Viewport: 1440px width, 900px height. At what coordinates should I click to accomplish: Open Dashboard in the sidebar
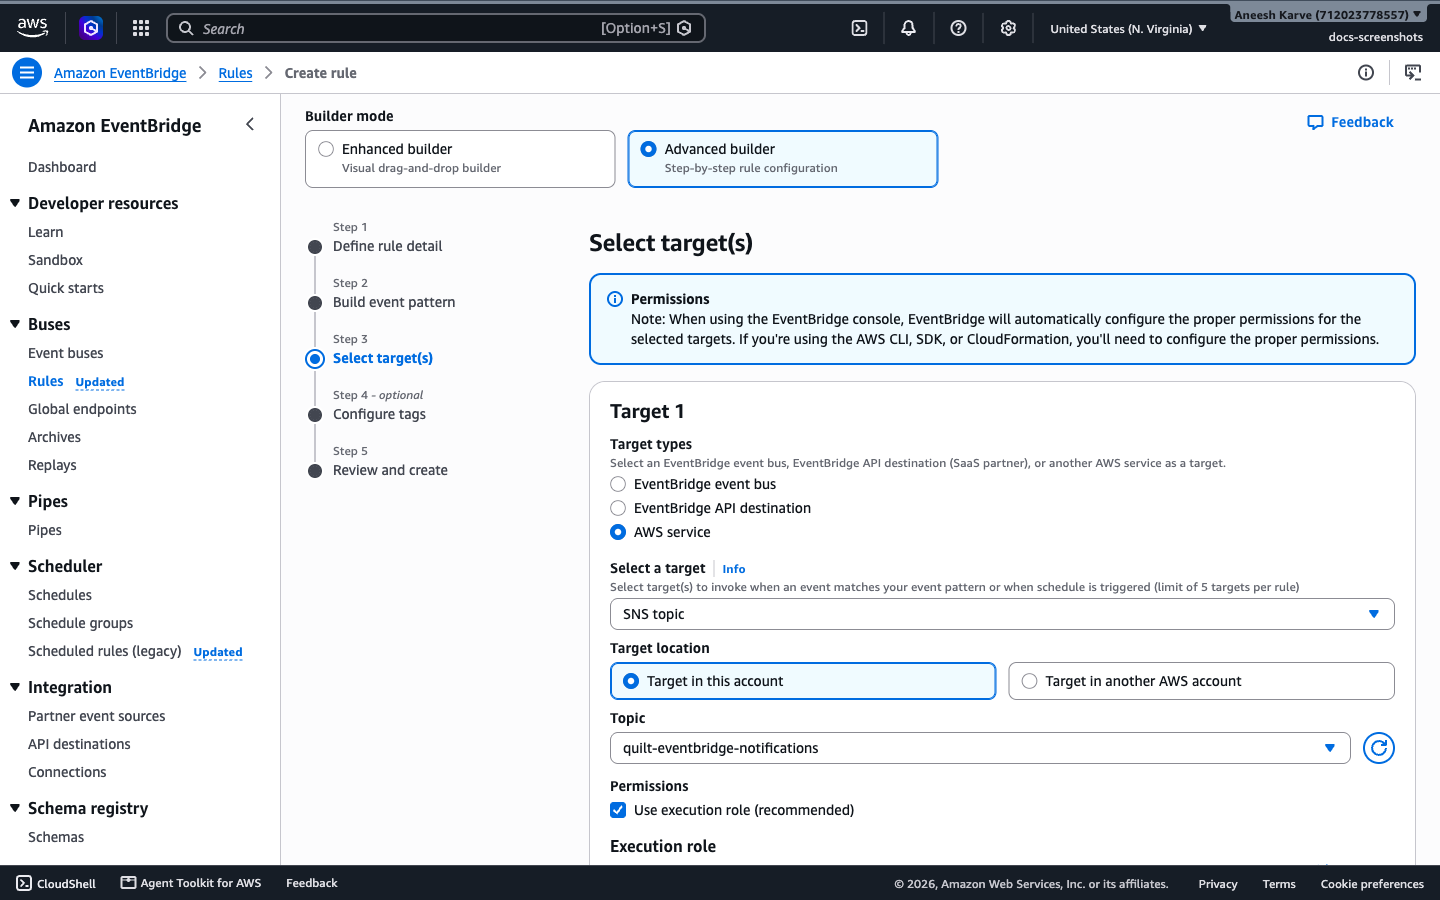[x=62, y=167]
